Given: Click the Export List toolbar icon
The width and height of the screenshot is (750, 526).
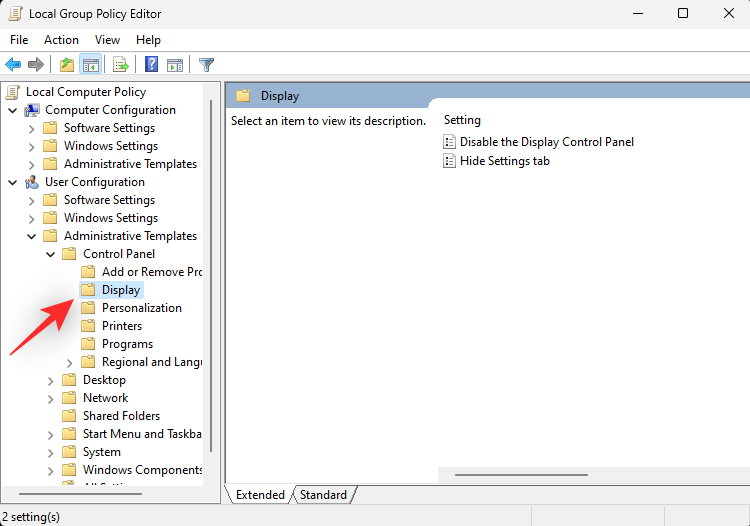Looking at the screenshot, I should click(x=121, y=65).
